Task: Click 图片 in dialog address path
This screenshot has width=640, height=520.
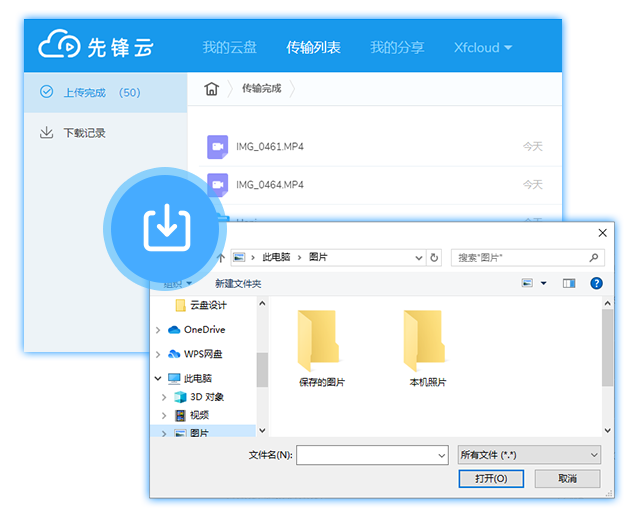Action: click(318, 257)
